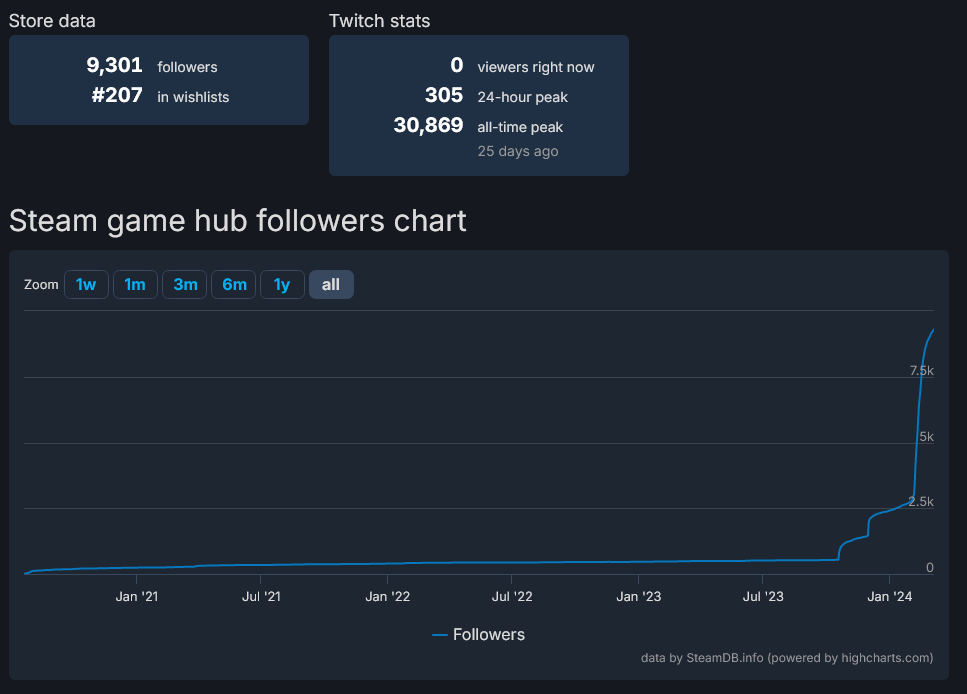This screenshot has height=694, width=967.
Task: Zoom chart to 1y range
Action: point(282,285)
